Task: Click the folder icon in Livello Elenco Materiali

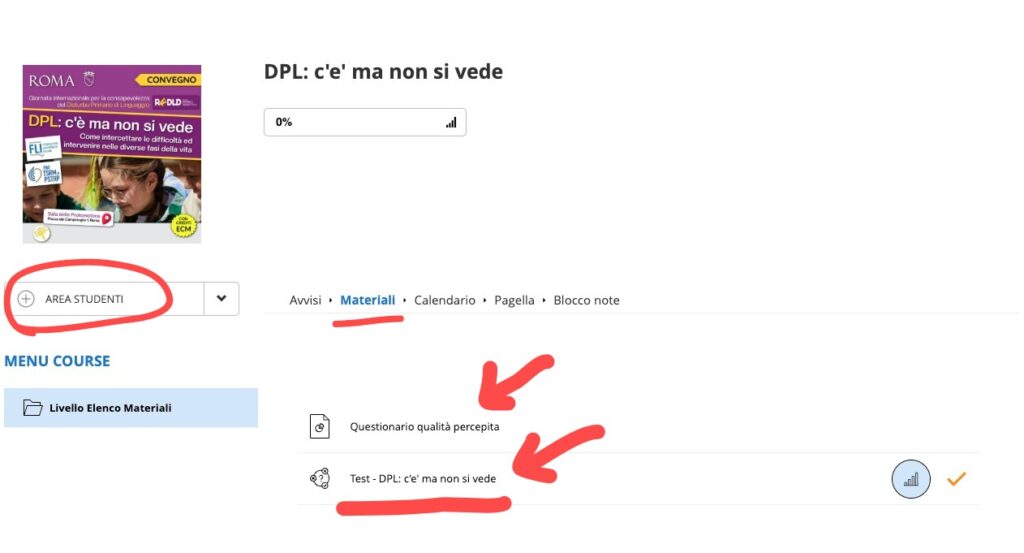Action: (33, 408)
